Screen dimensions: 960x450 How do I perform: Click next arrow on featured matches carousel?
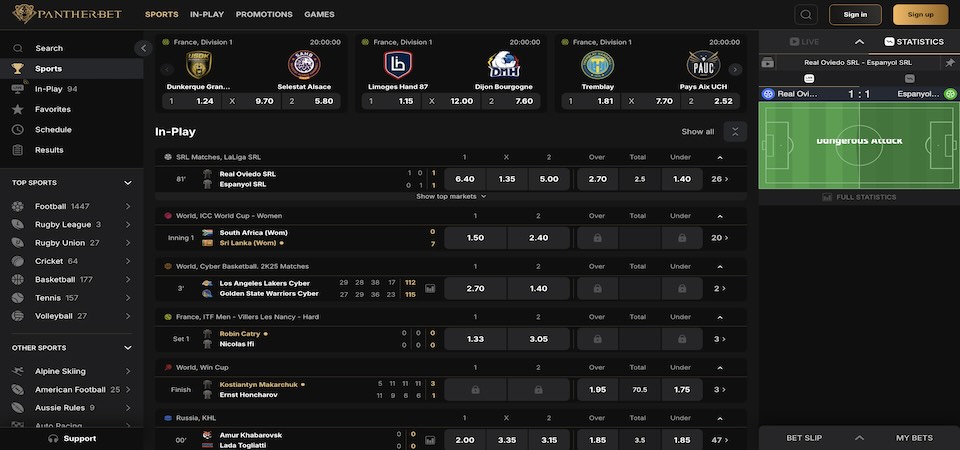(x=735, y=70)
